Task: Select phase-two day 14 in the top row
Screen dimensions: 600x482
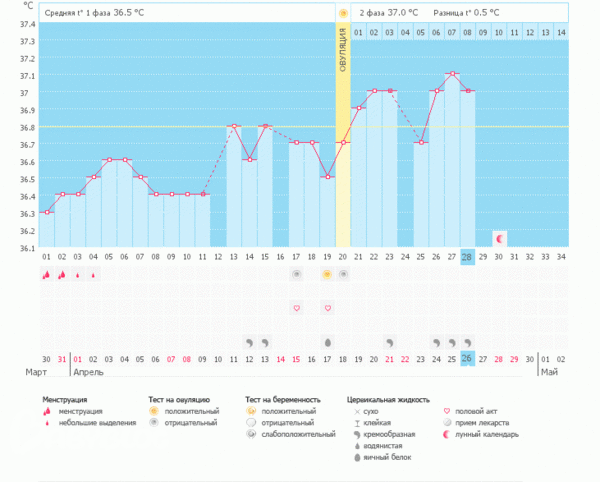Action: click(x=561, y=32)
